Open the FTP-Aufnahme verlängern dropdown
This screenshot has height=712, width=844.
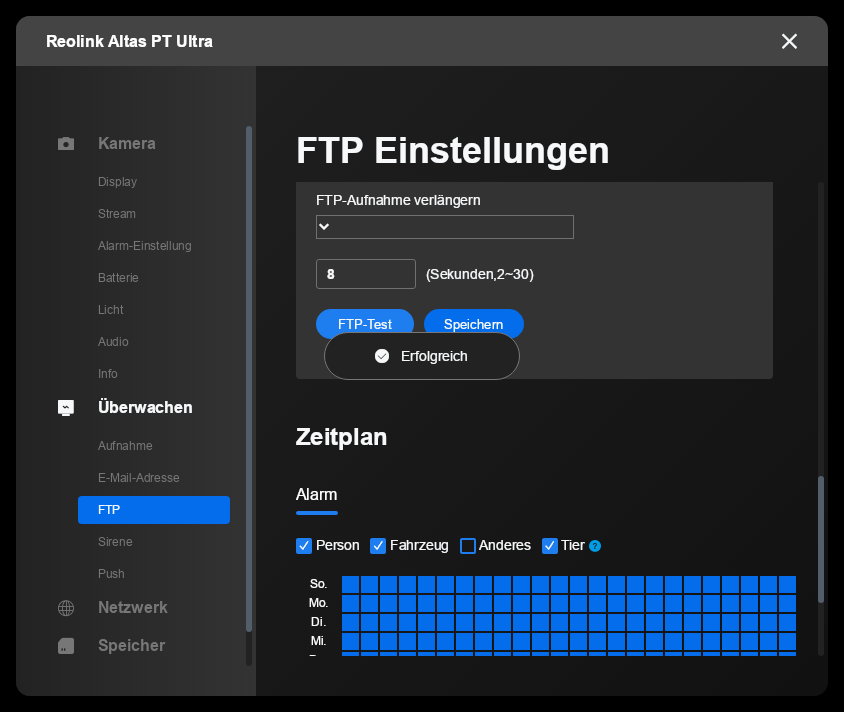click(445, 227)
